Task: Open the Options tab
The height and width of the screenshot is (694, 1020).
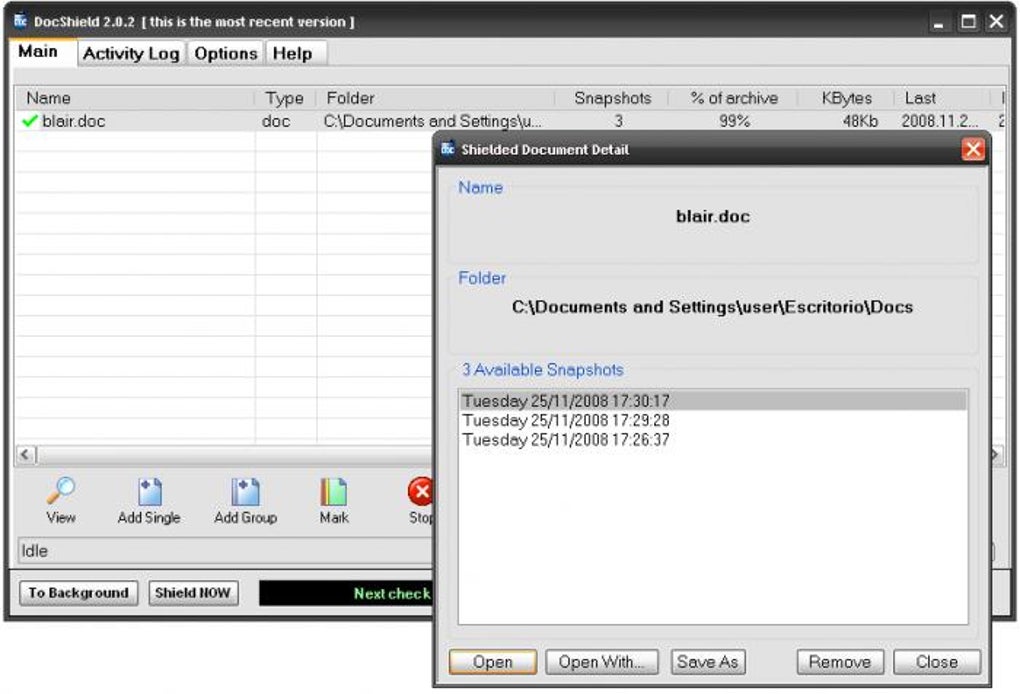Action: pos(224,53)
